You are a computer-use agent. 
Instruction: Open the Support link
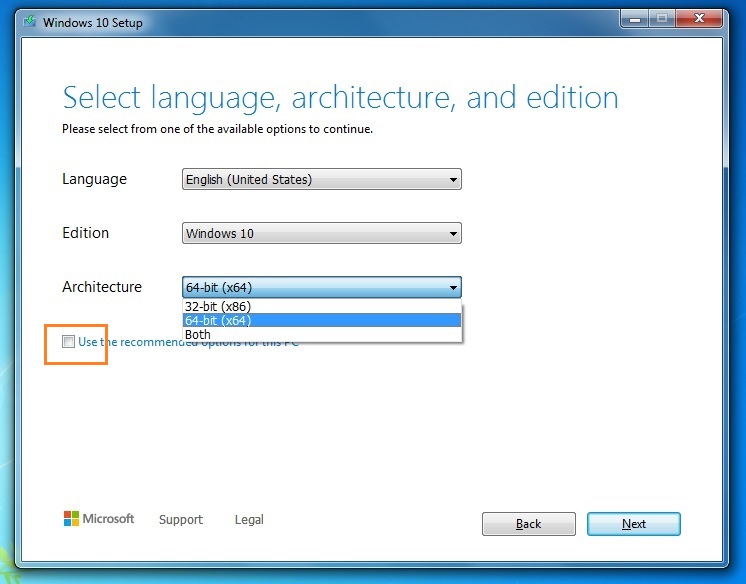[x=181, y=519]
